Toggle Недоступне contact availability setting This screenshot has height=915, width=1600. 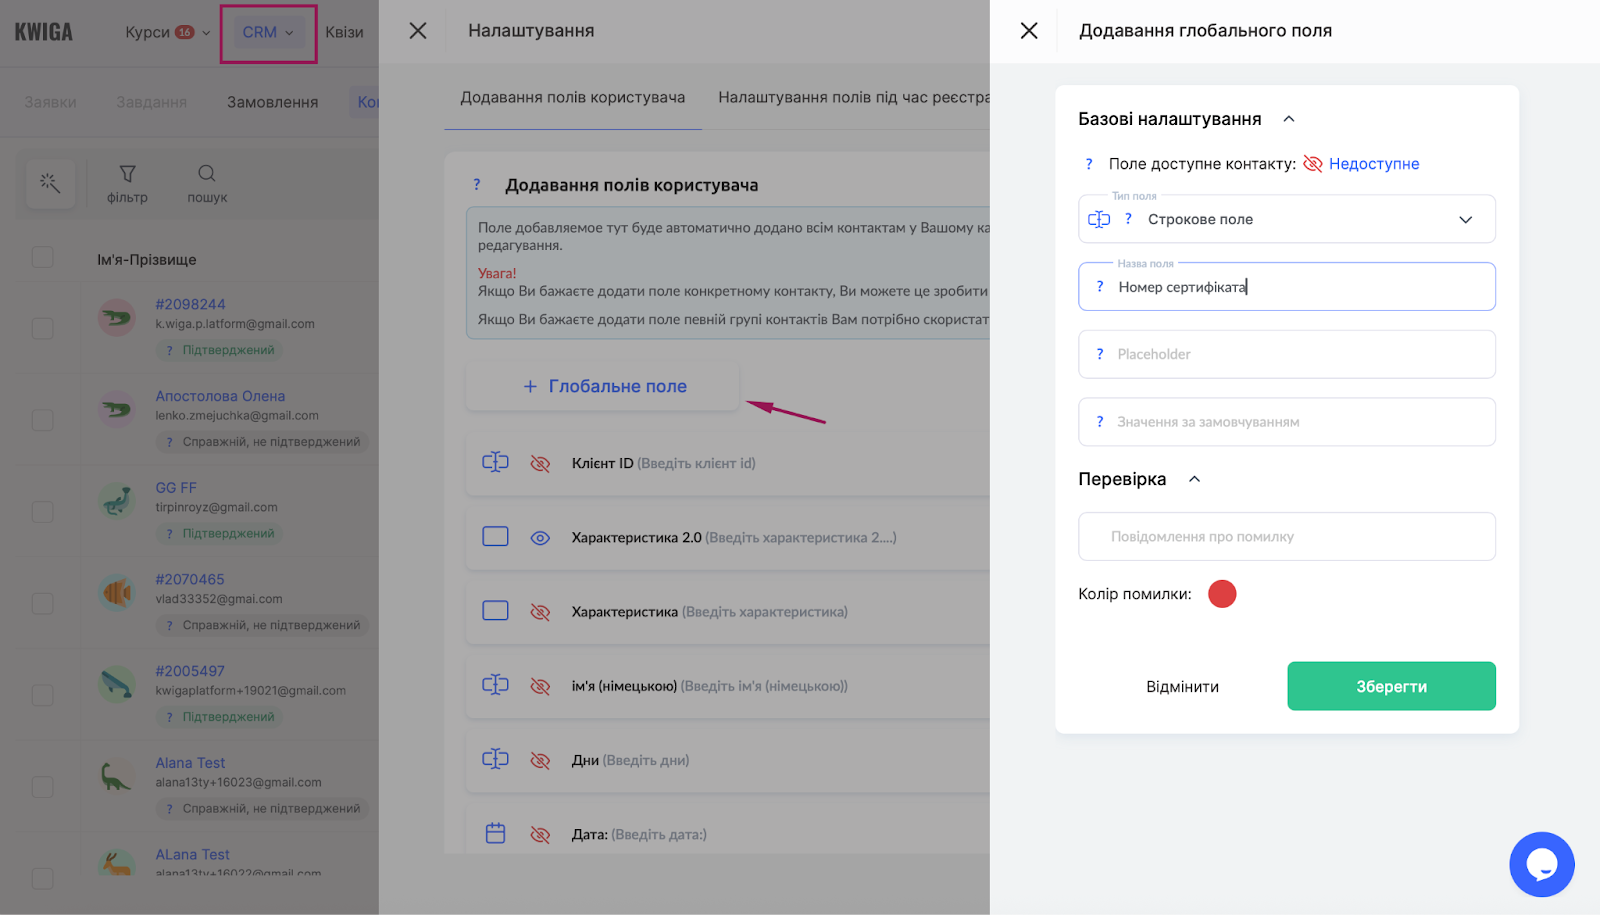1362,164
